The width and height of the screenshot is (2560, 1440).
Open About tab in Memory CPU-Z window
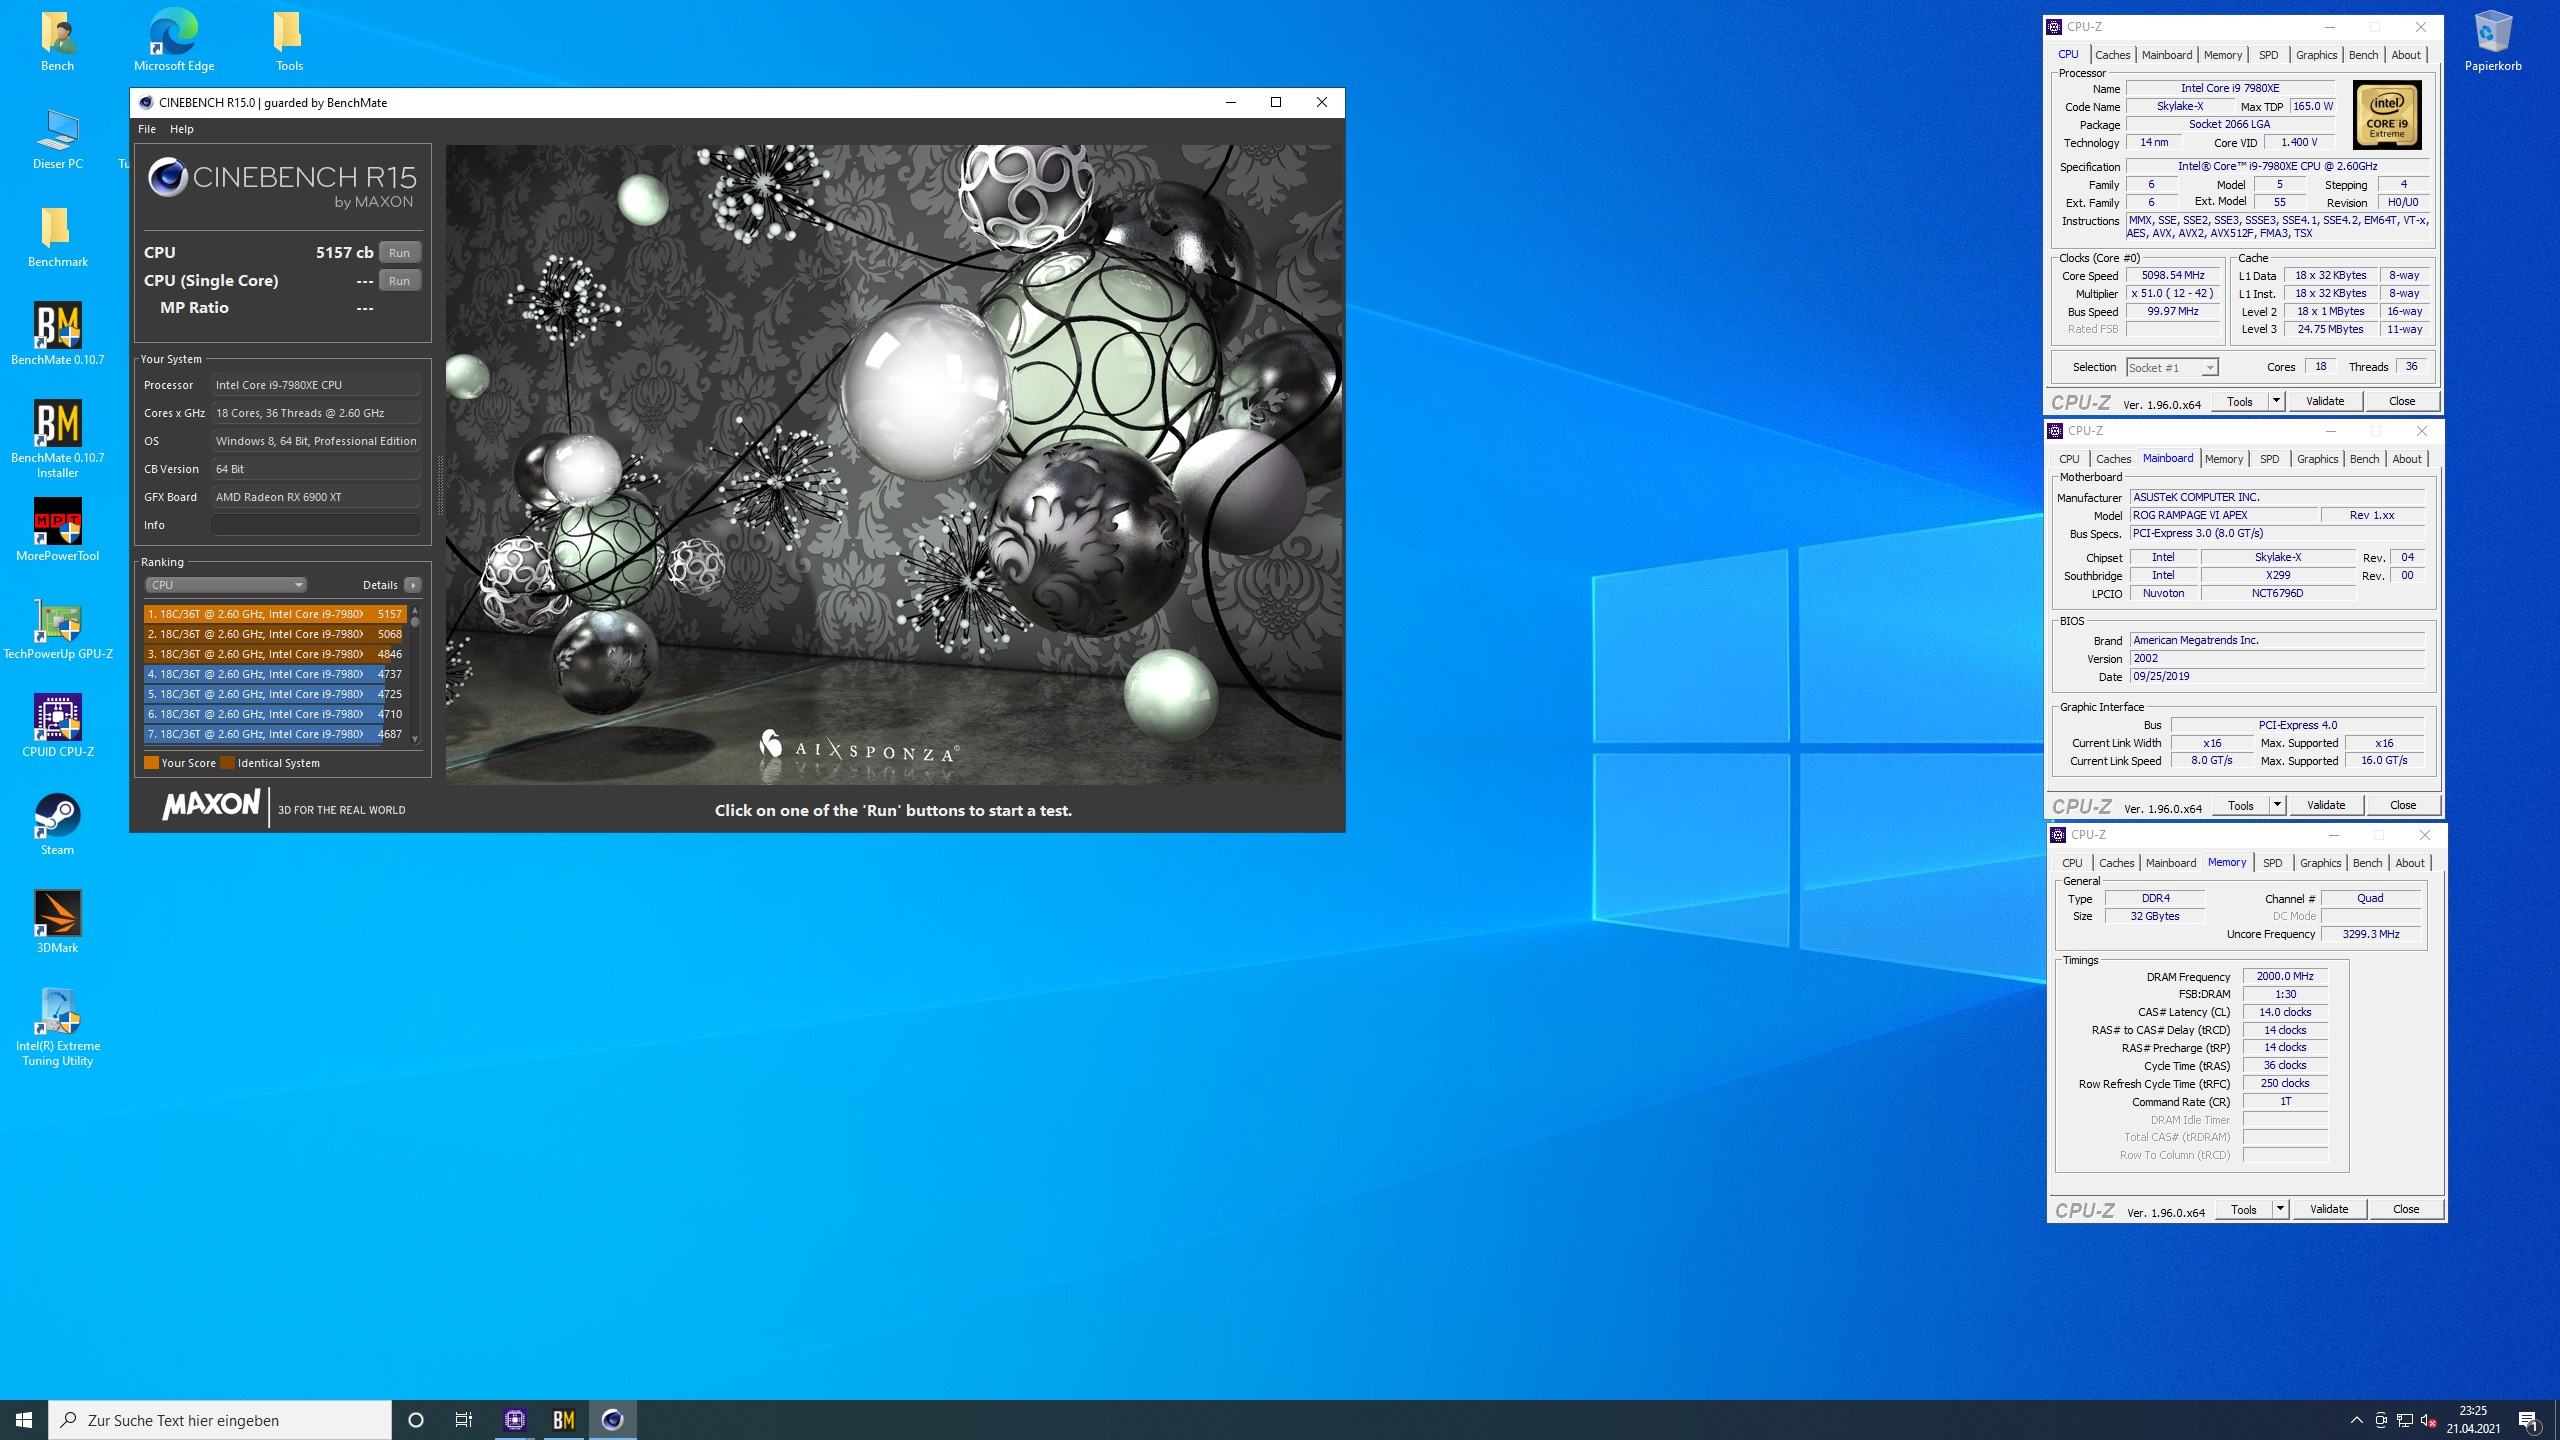[2410, 863]
